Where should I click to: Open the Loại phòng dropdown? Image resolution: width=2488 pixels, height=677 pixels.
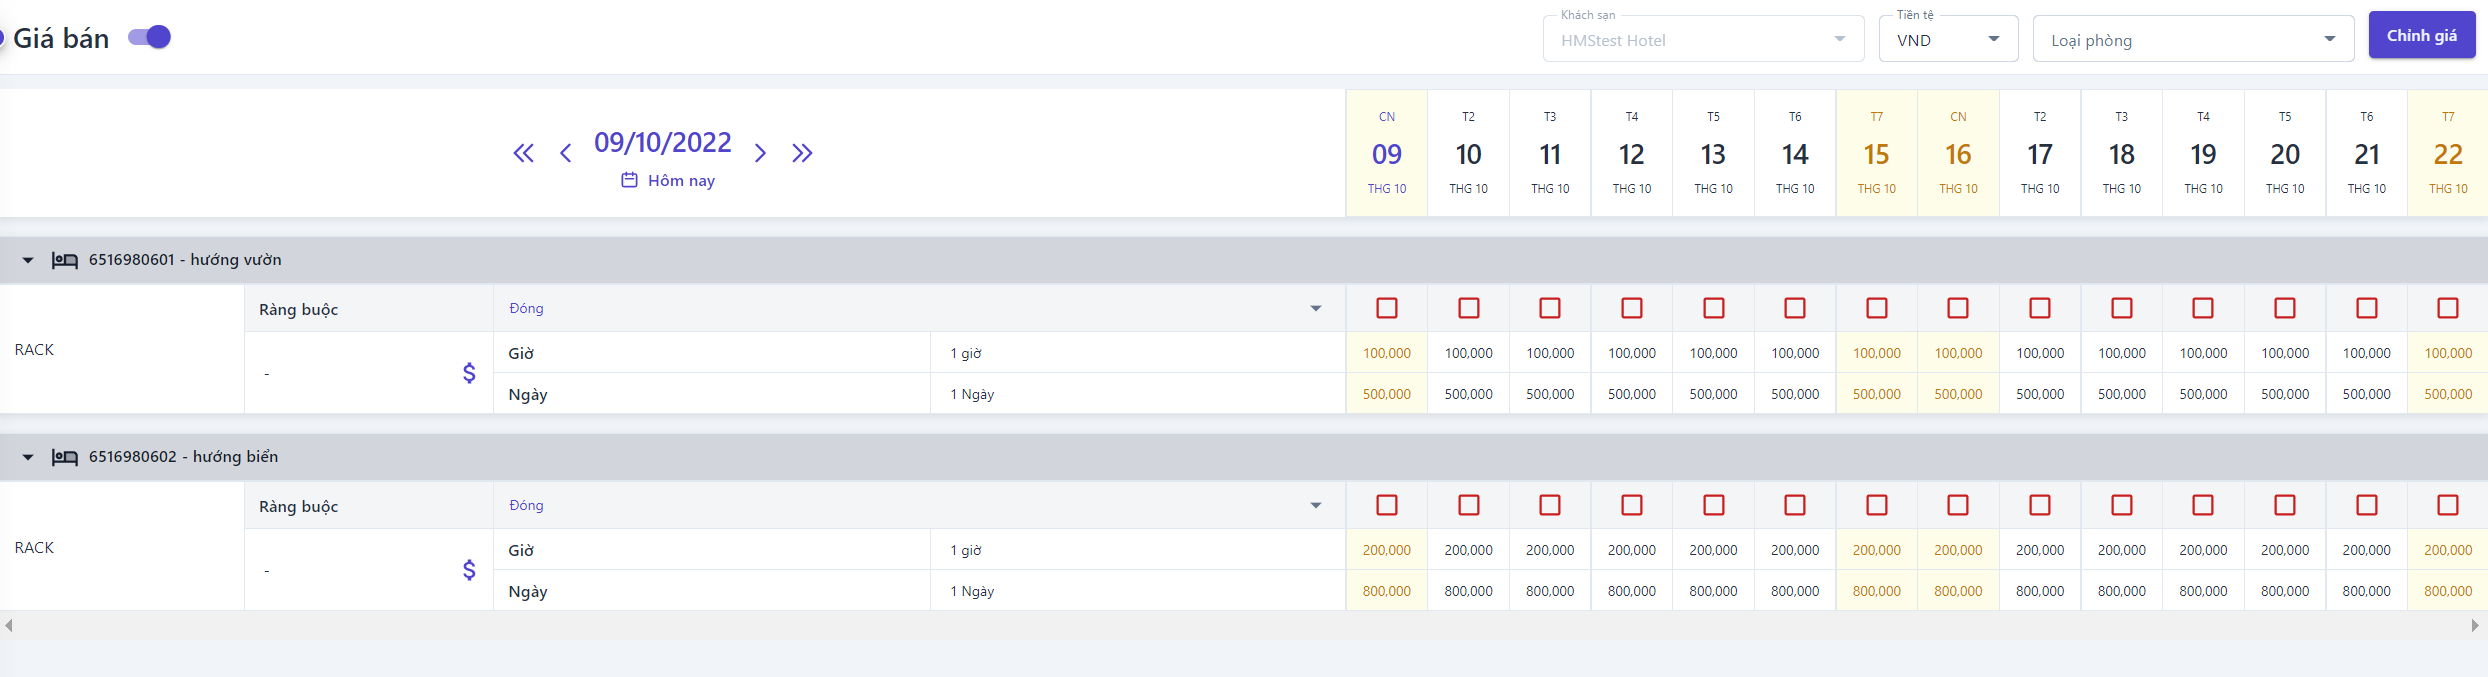[2193, 40]
